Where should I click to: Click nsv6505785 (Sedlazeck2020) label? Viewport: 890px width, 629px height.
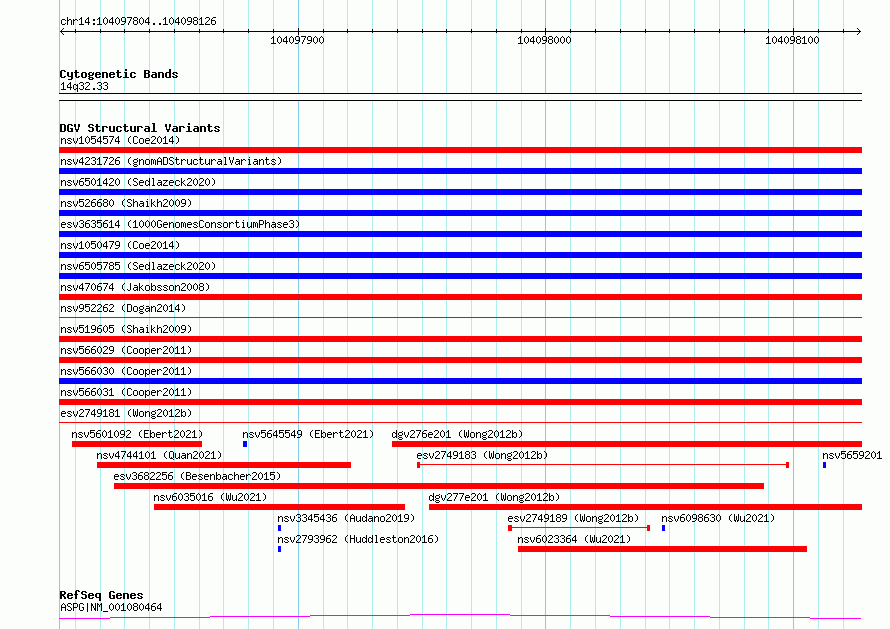pyautogui.click(x=138, y=266)
